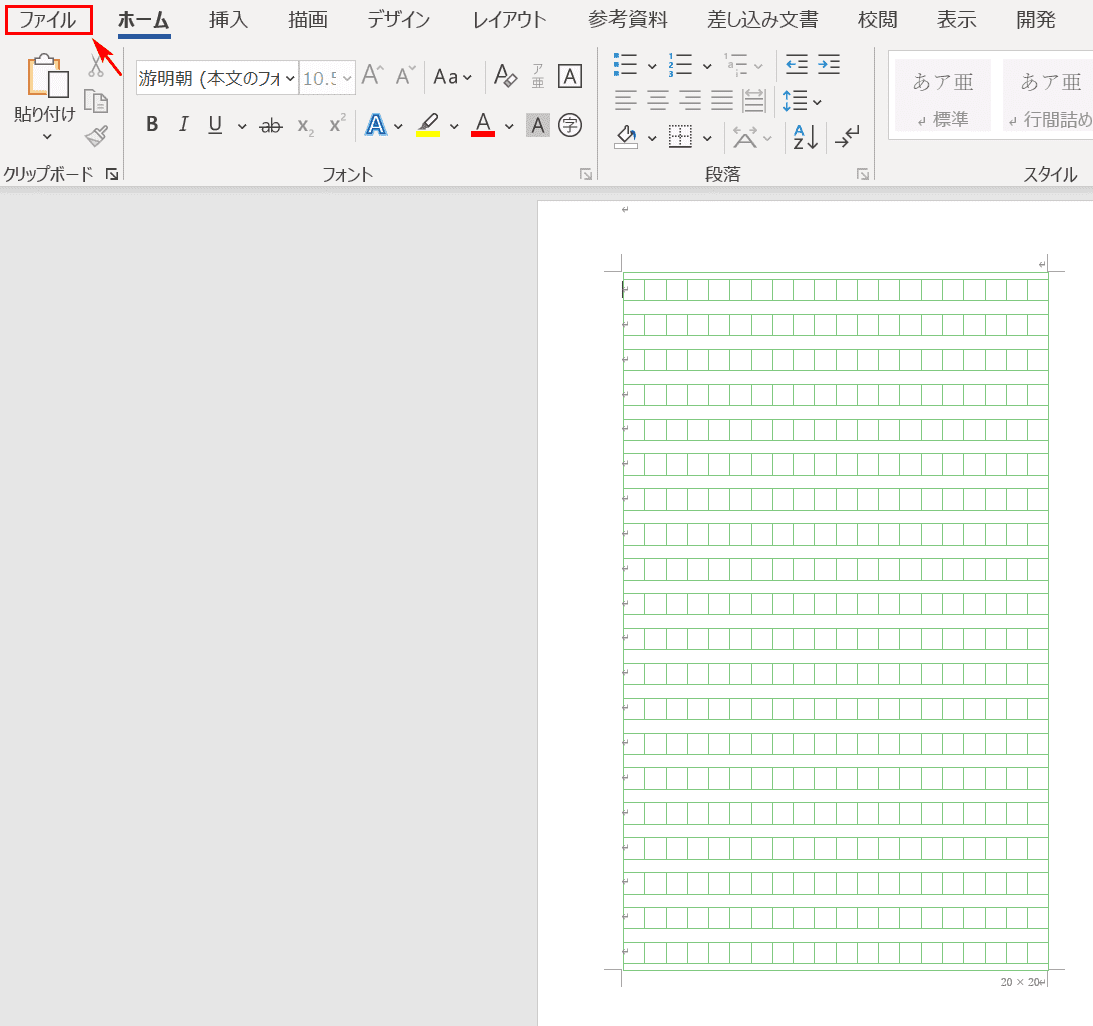Screen dimensions: 1093x1026
Task: Clear all formatting with eraser icon
Action: pos(505,75)
